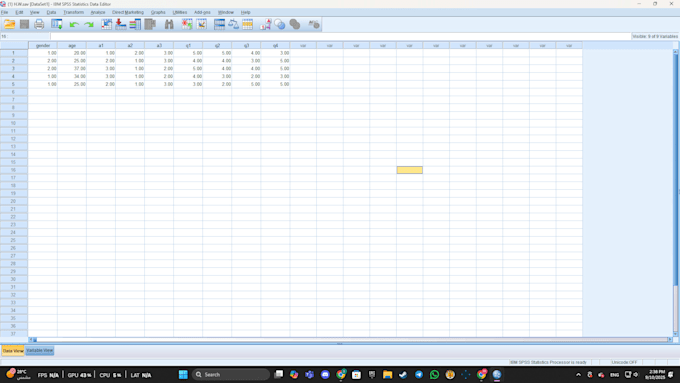This screenshot has height=383, width=680.
Task: Click the age cell 37.00 in row 3
Action: (x=72, y=69)
